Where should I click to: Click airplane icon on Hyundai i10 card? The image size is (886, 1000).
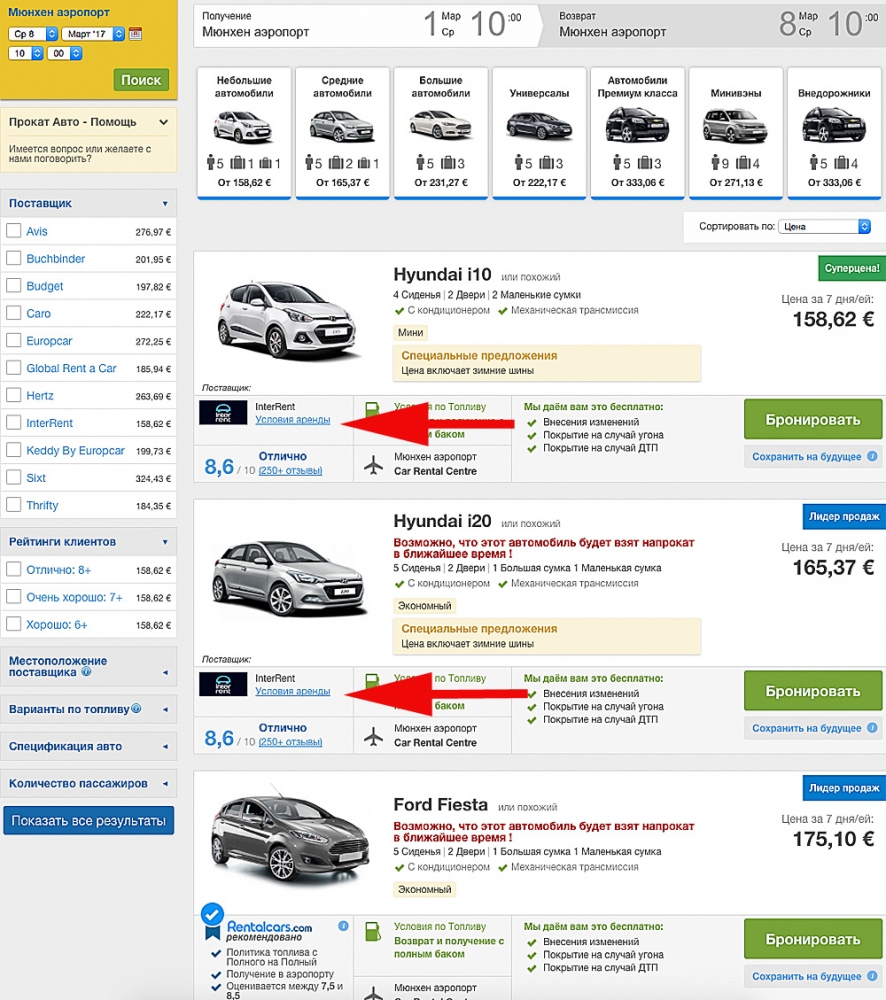point(373,464)
